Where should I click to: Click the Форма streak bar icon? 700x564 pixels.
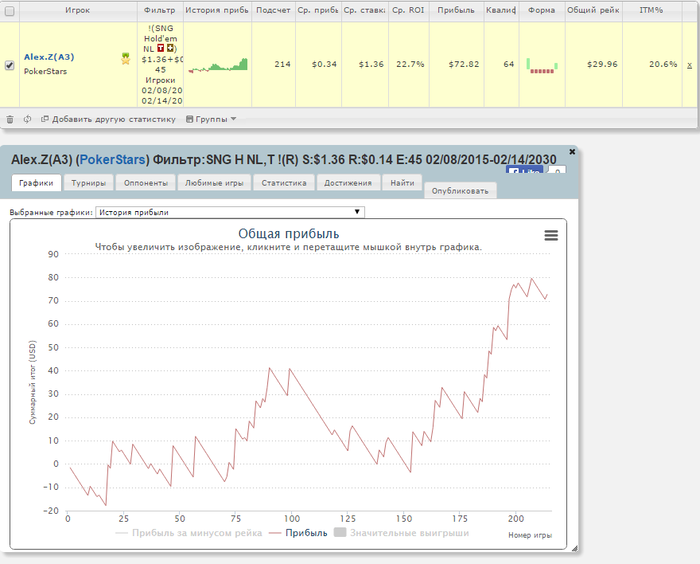point(541,65)
